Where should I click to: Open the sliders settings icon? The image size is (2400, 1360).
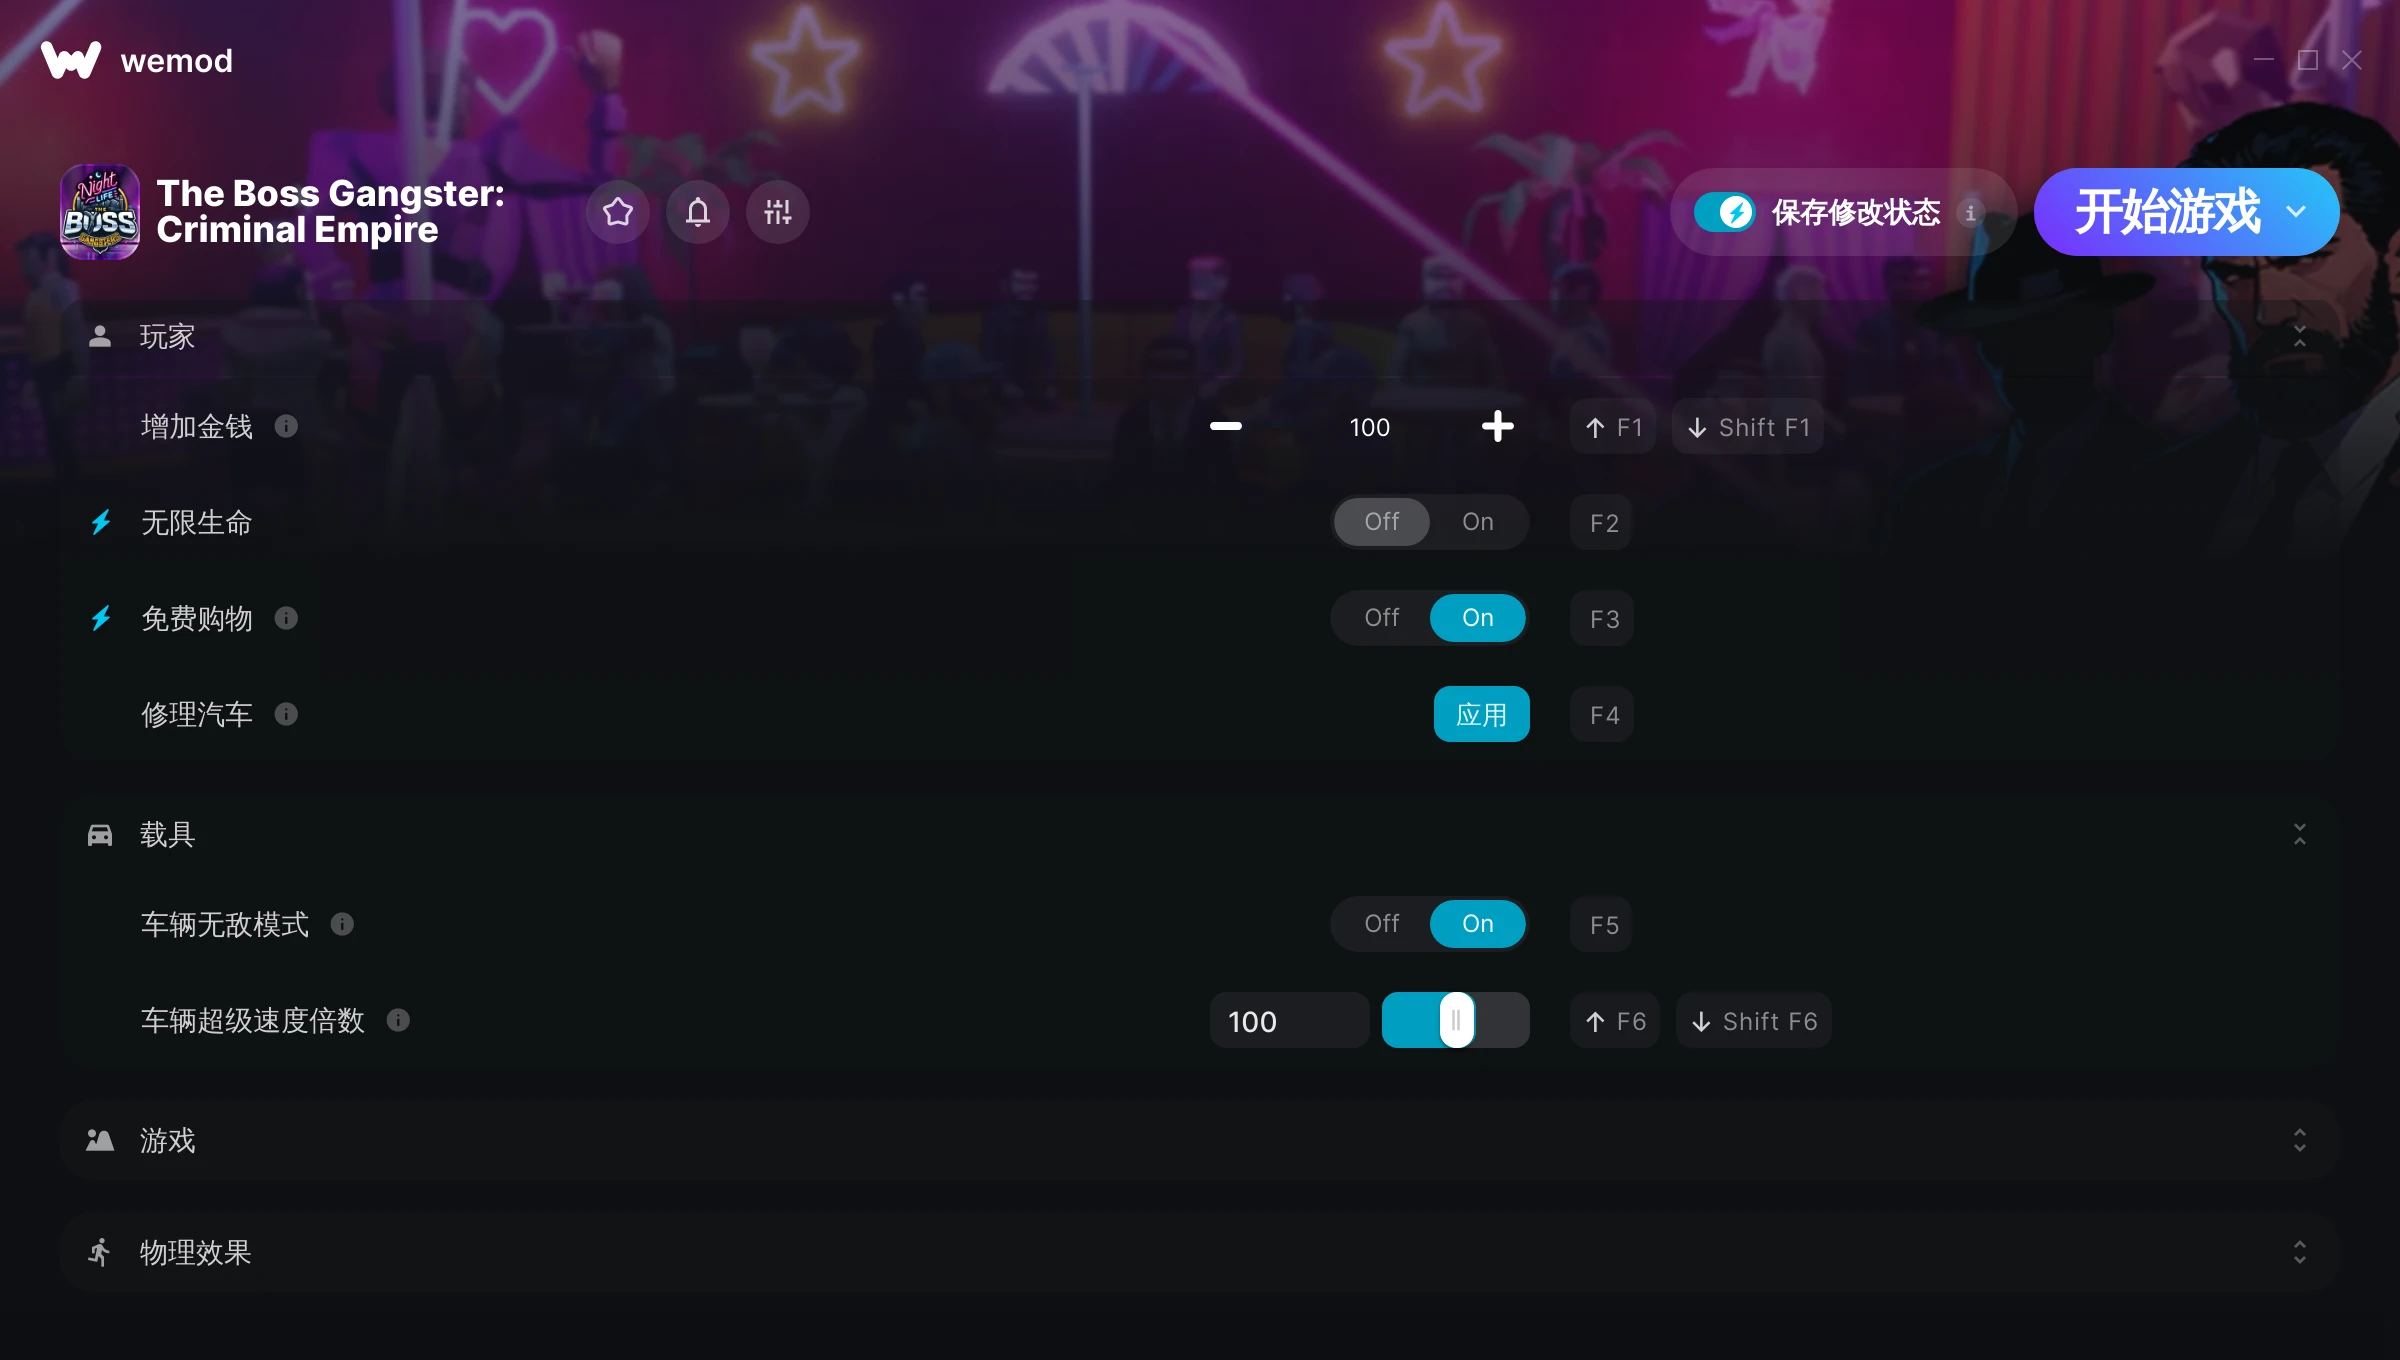[778, 212]
